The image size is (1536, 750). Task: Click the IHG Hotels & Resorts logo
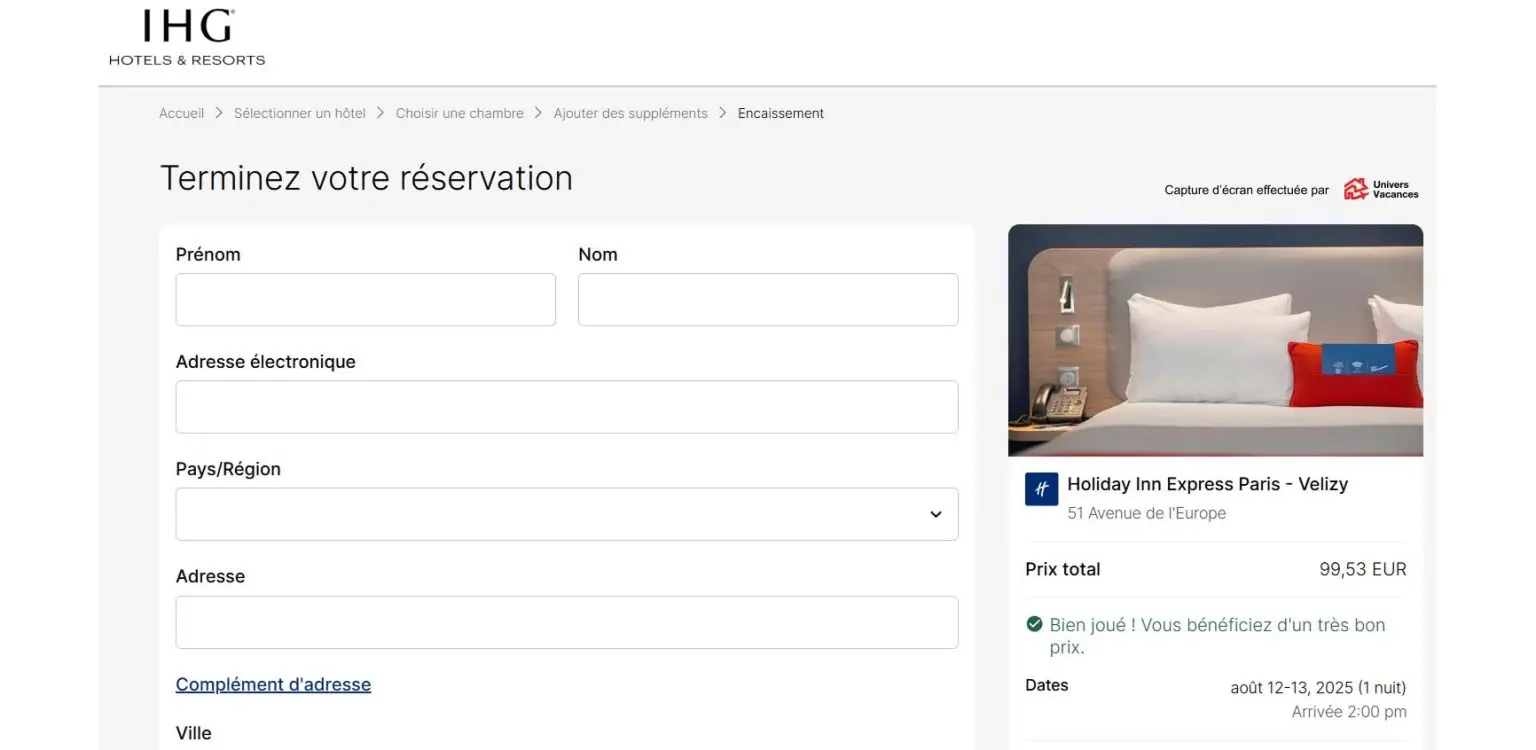[187, 38]
